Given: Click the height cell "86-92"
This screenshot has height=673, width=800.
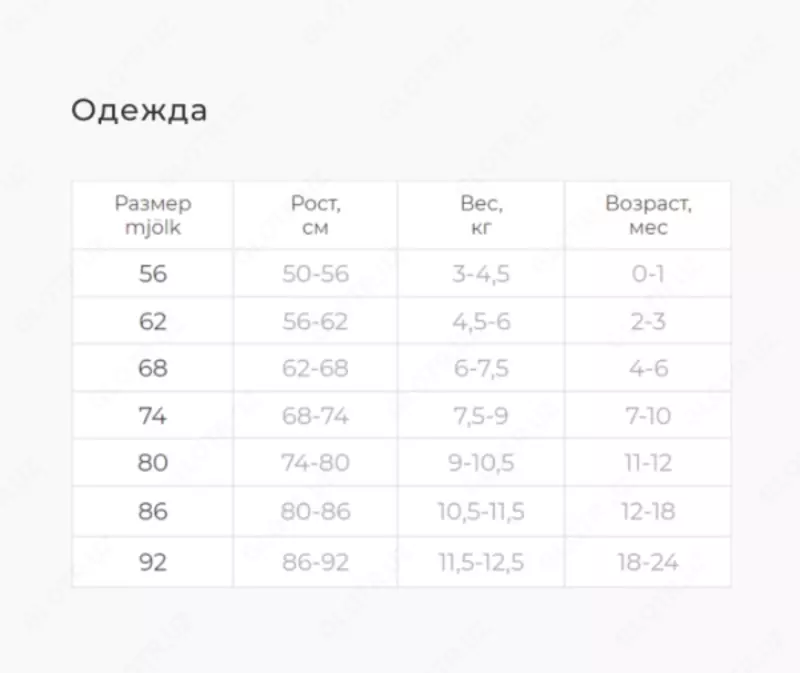Looking at the screenshot, I should (315, 562).
